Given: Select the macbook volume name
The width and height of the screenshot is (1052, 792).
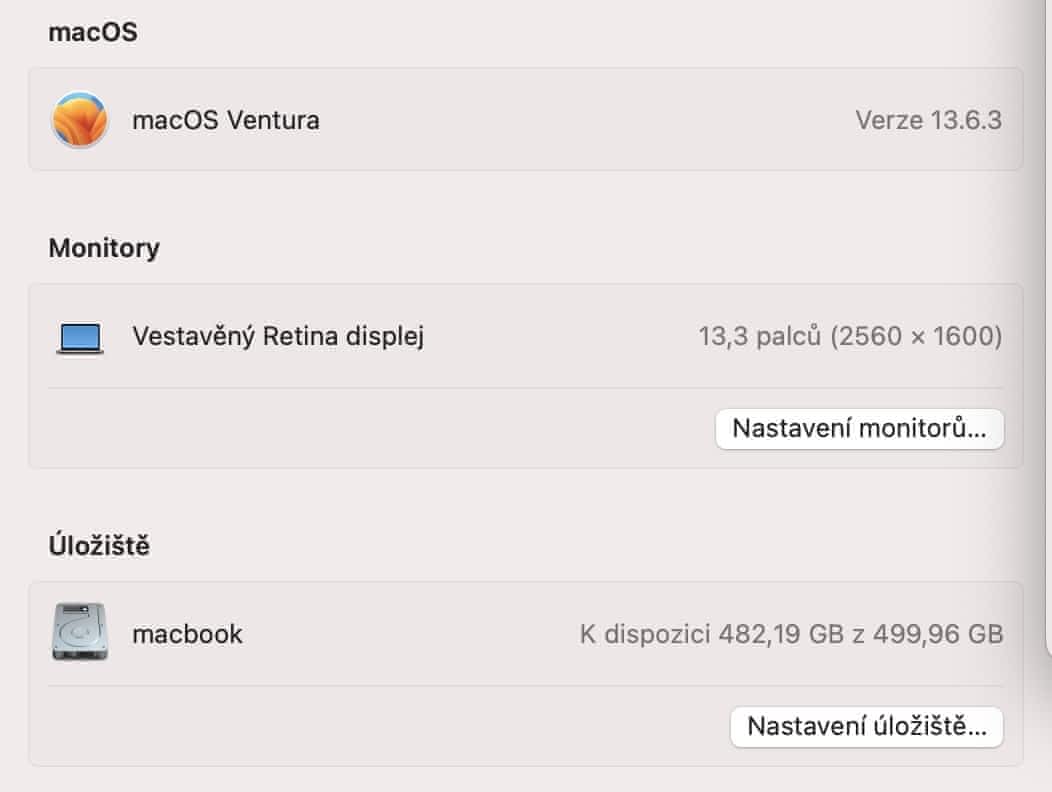Looking at the screenshot, I should click(187, 634).
